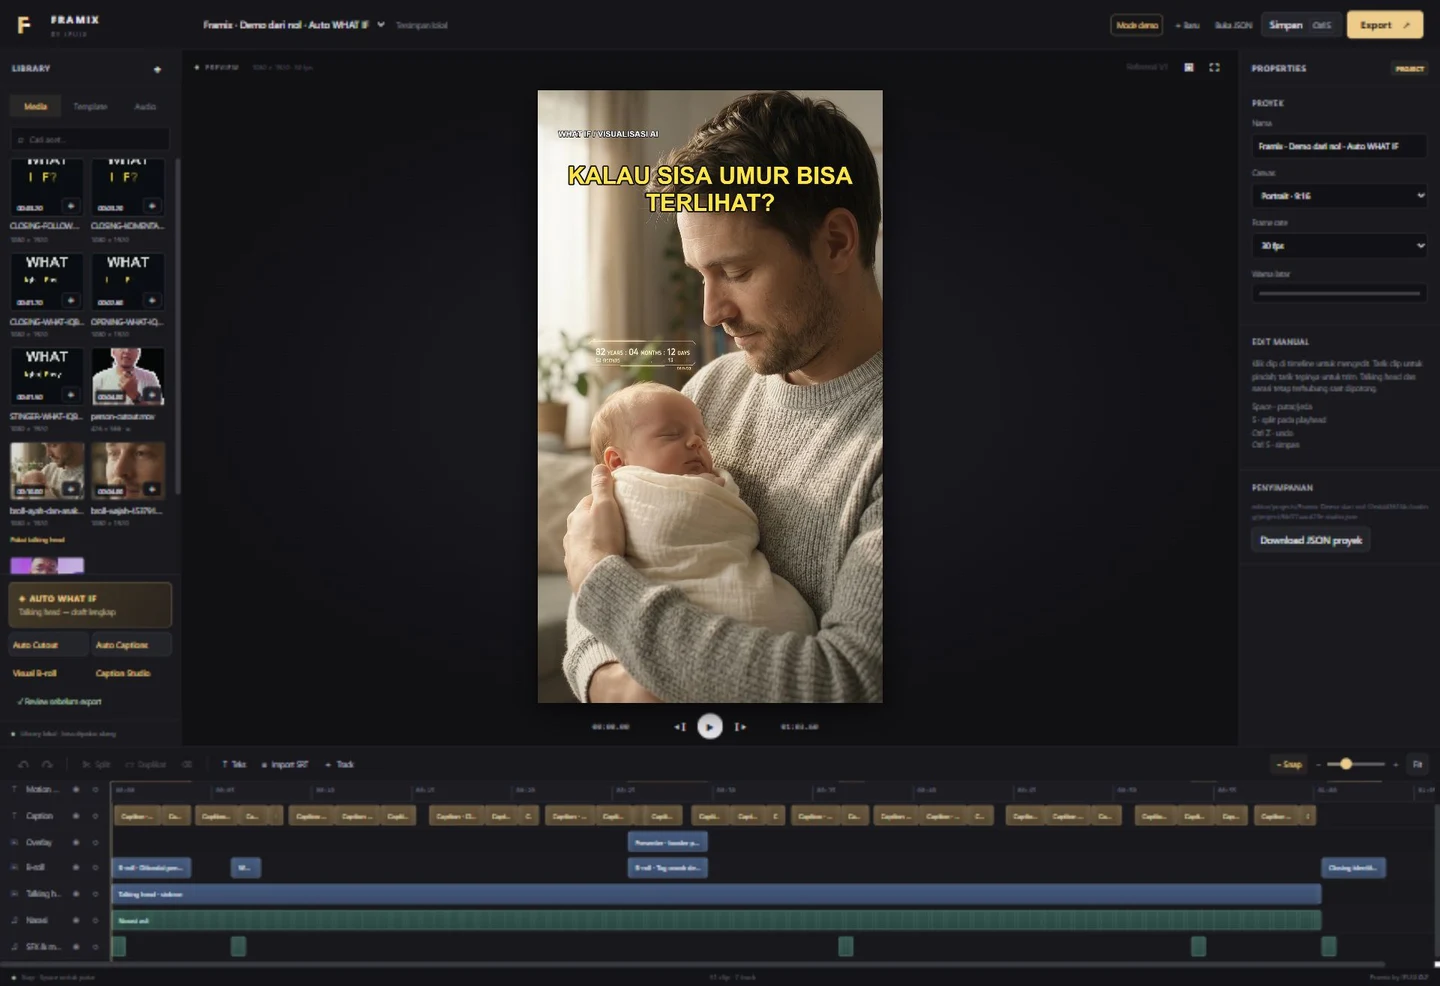Select the Closing B-roll clip at timeline end

point(1353,868)
